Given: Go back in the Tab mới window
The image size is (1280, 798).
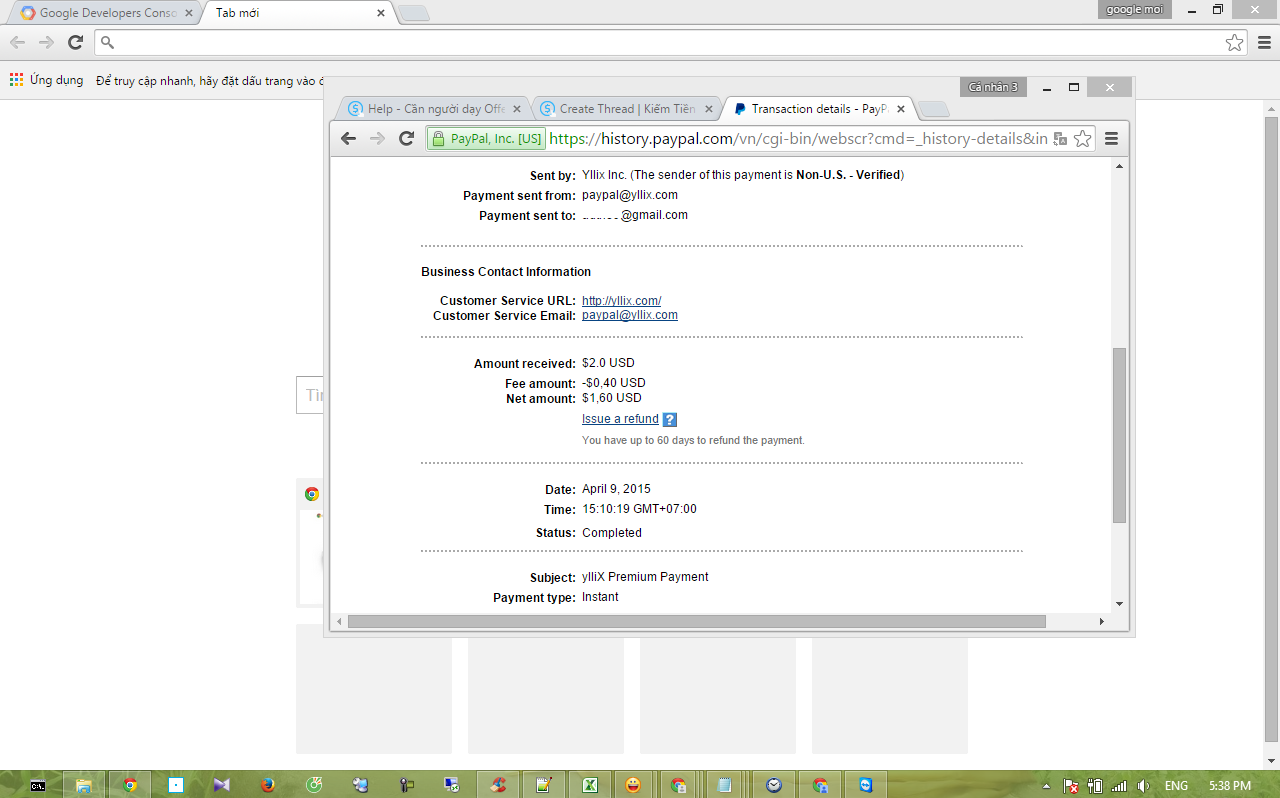Looking at the screenshot, I should click(x=17, y=42).
